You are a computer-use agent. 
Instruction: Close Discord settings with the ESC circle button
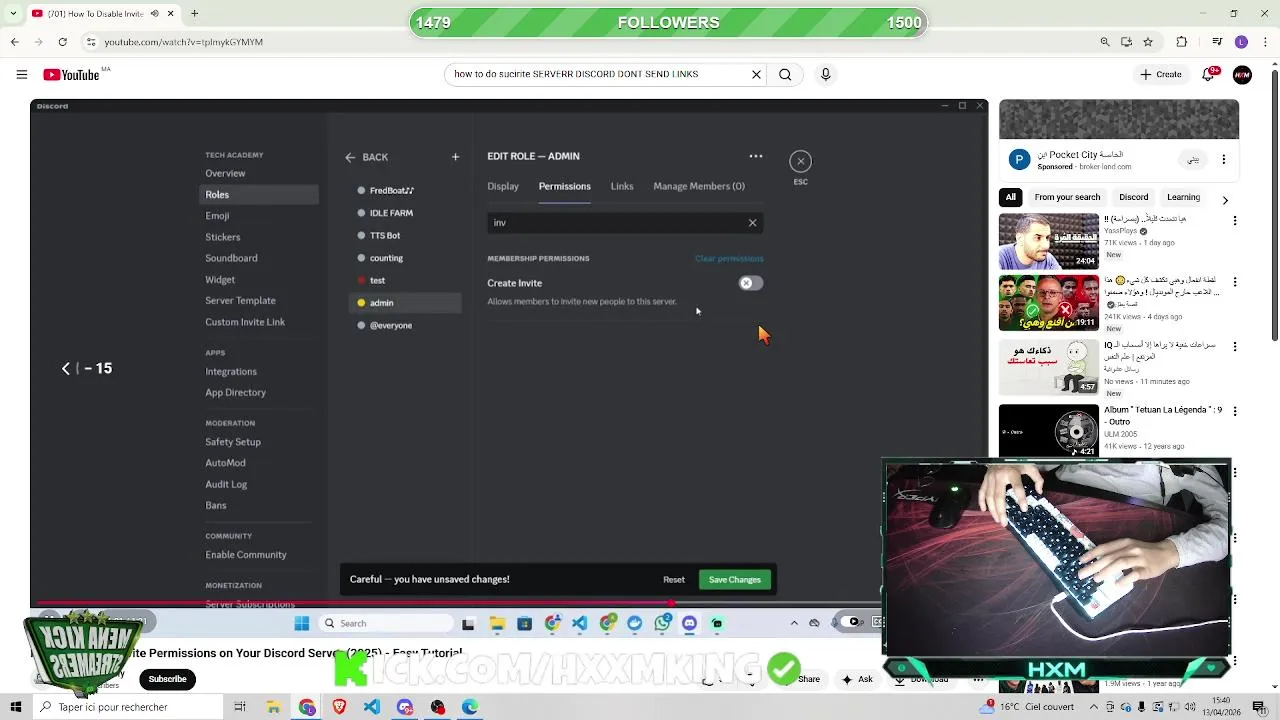point(800,161)
